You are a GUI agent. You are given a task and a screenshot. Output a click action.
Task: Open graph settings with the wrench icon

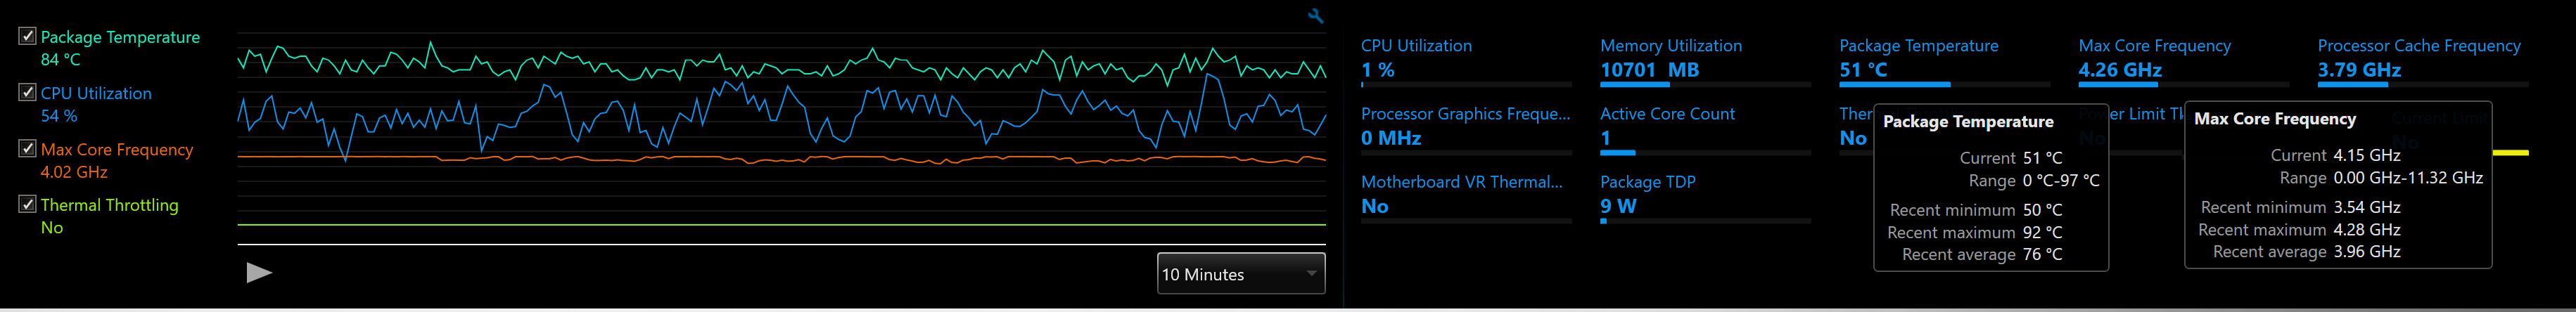coord(1316,16)
